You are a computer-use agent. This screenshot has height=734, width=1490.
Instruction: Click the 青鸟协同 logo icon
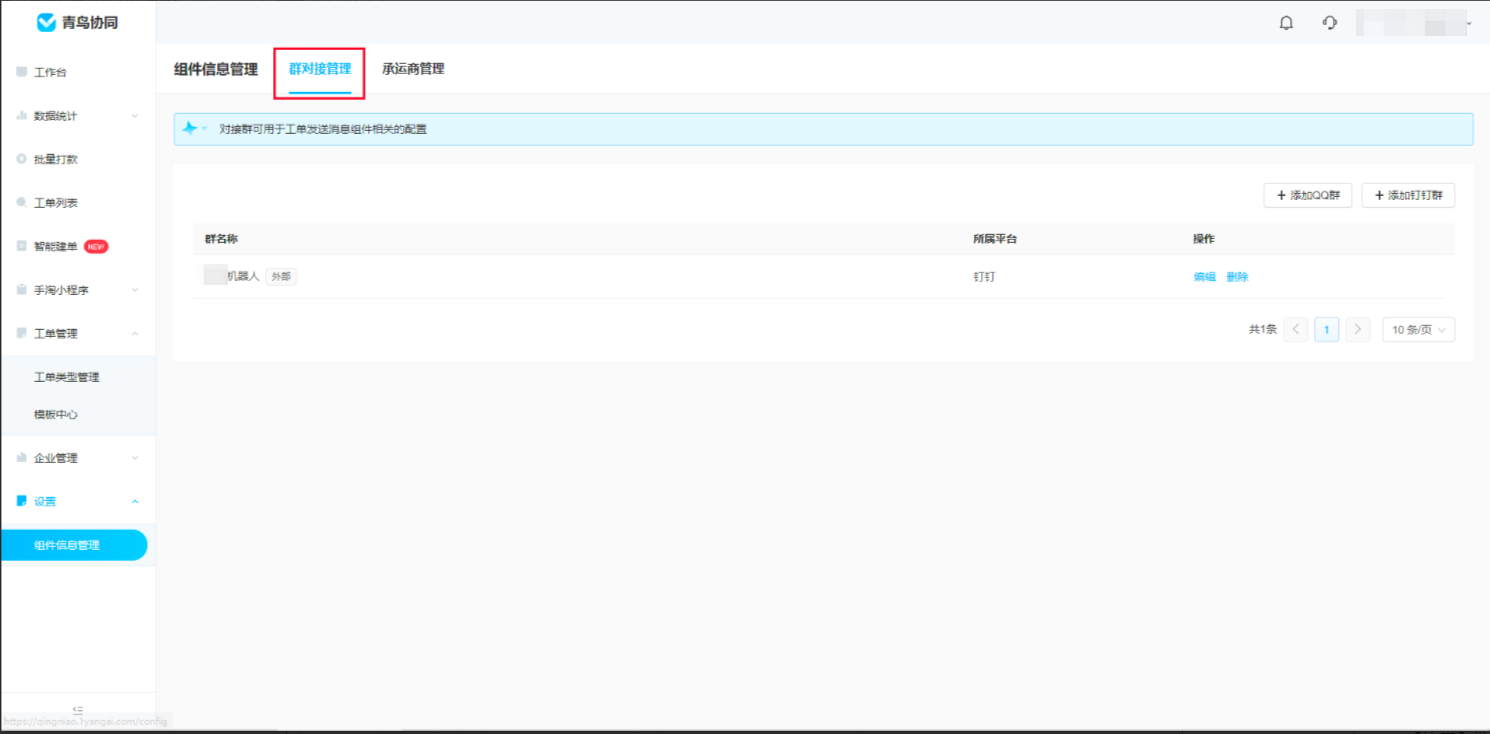(46, 22)
